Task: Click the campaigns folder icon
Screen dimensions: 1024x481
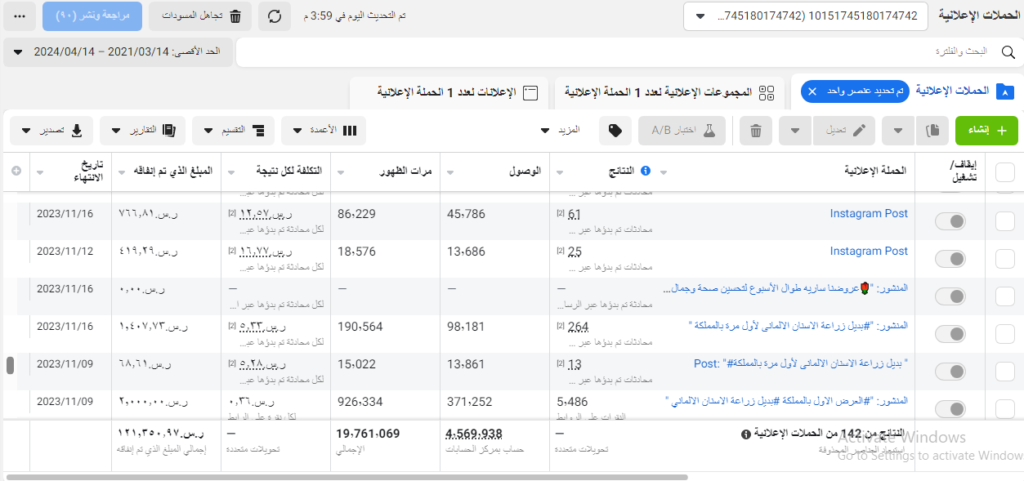Action: pyautogui.click(x=1004, y=92)
